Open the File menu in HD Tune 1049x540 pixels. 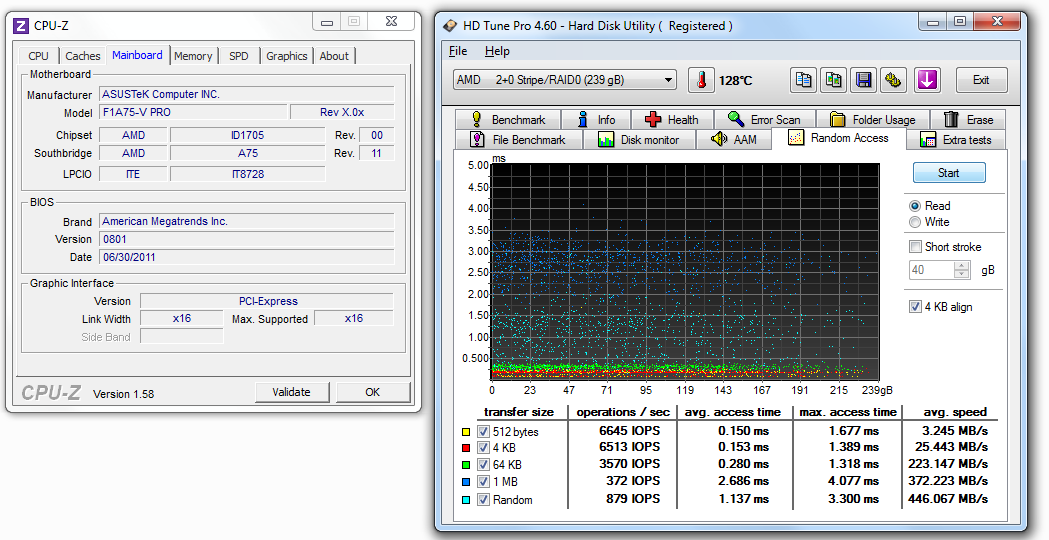click(458, 51)
